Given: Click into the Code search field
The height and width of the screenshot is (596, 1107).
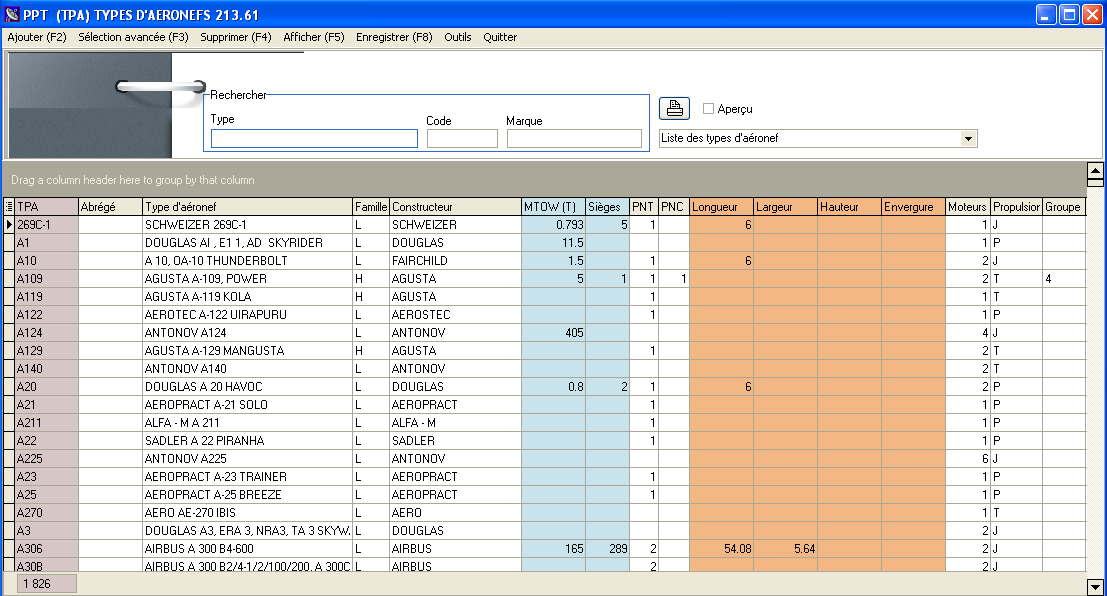Looking at the screenshot, I should coord(462,138).
